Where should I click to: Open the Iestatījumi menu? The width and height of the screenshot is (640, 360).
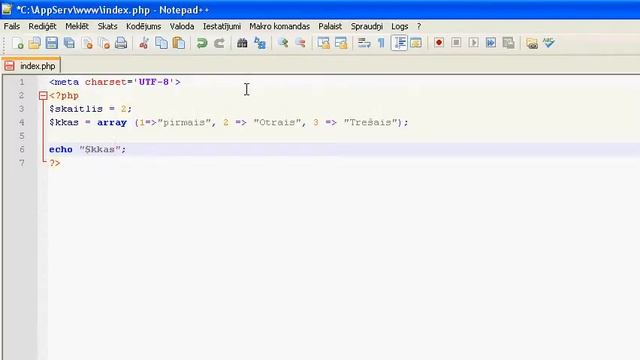[222, 26]
